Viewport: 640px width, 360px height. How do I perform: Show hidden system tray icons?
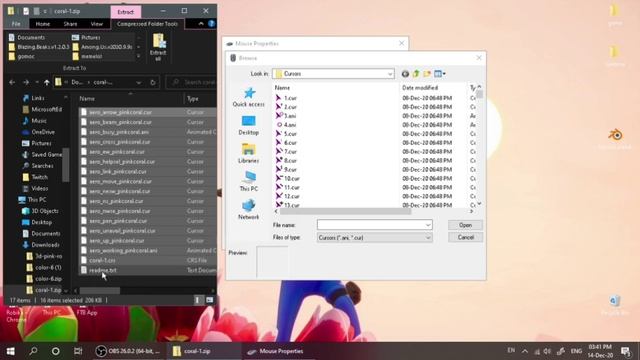tap(524, 351)
